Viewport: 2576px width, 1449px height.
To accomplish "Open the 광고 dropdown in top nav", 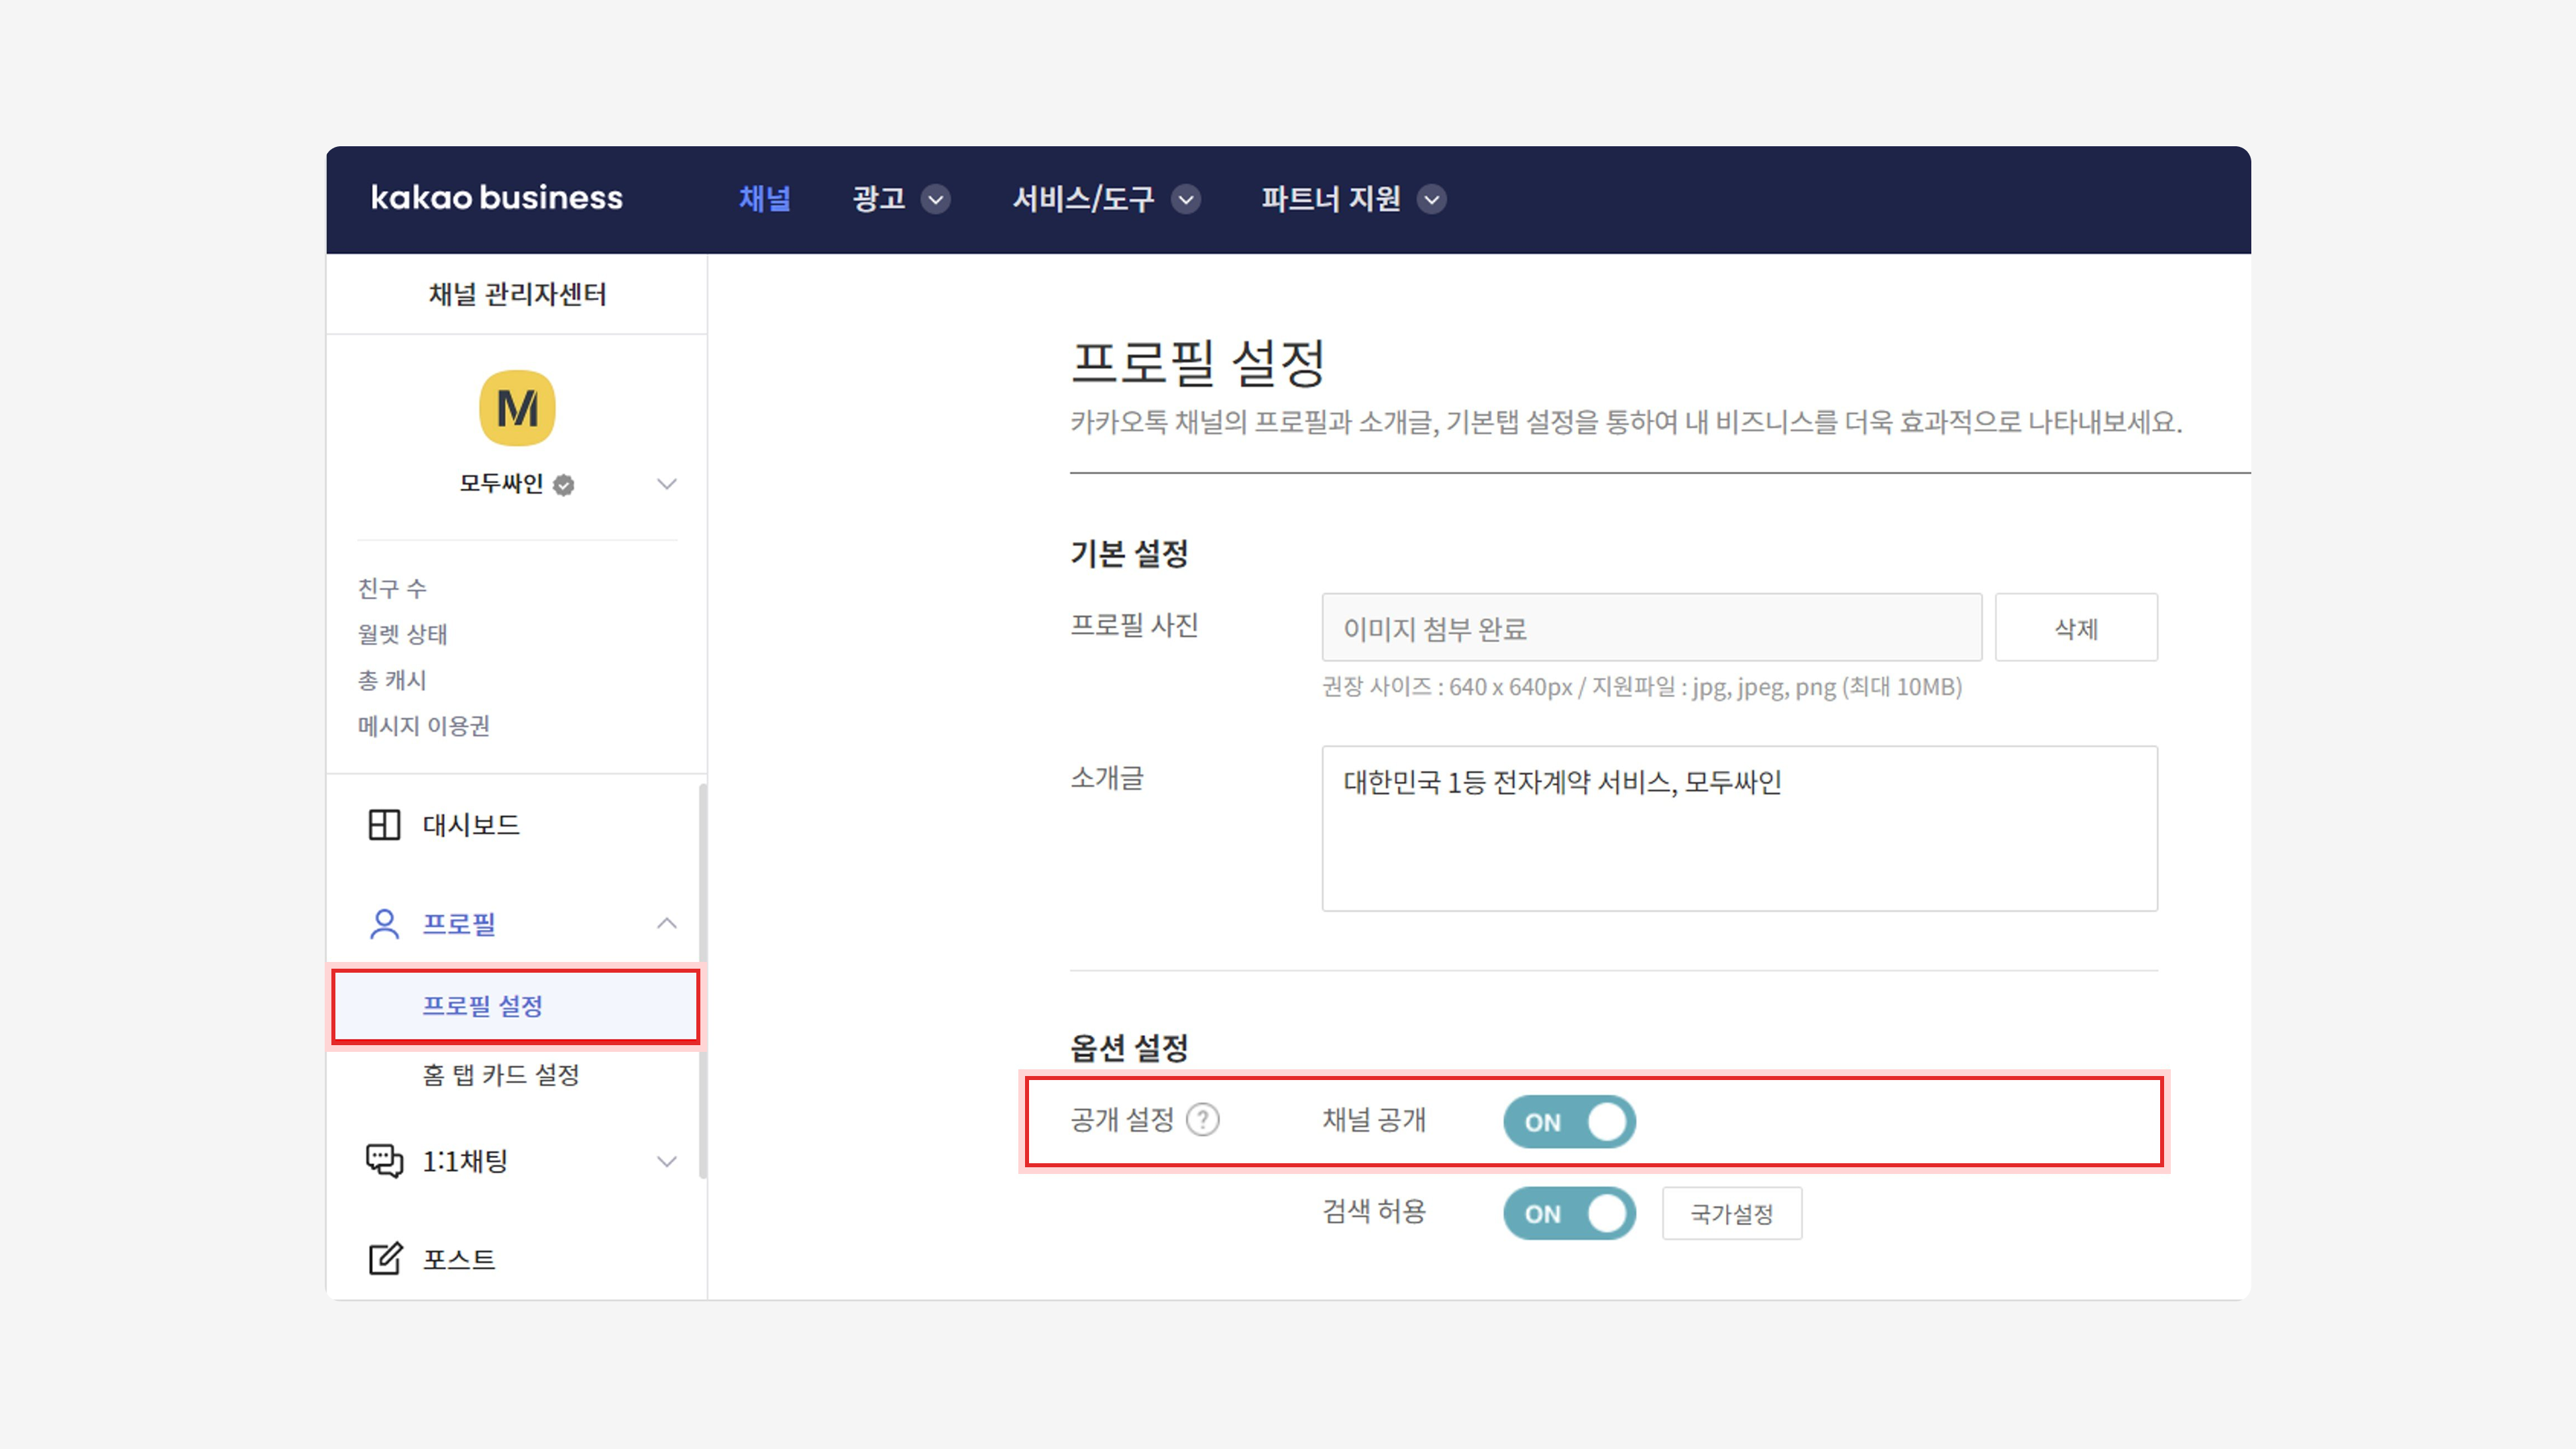I will tap(899, 199).
